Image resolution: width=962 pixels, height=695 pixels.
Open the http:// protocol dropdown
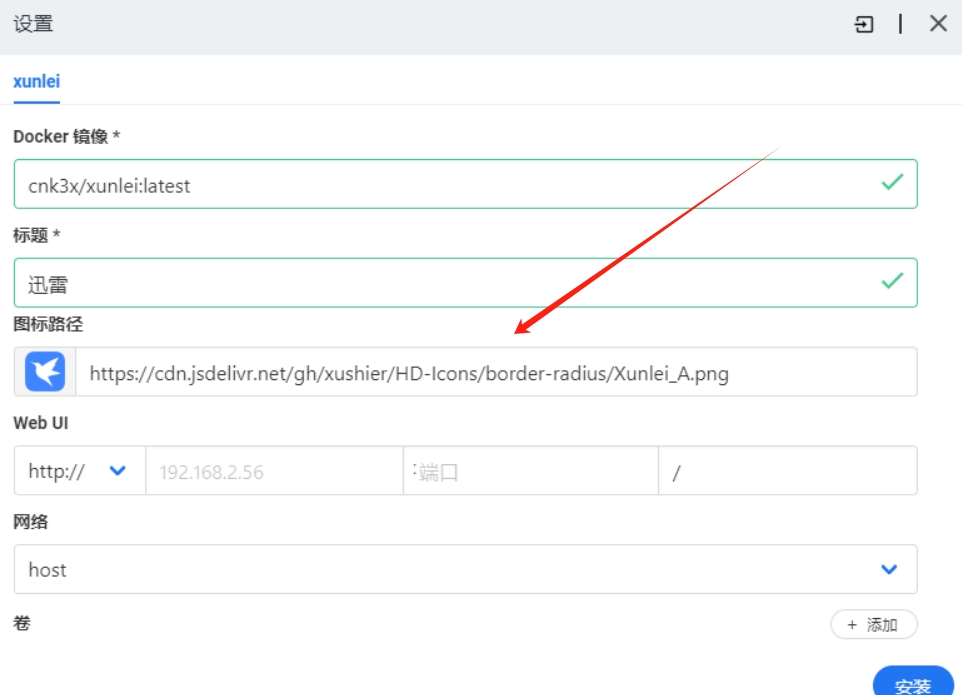pyautogui.click(x=79, y=471)
